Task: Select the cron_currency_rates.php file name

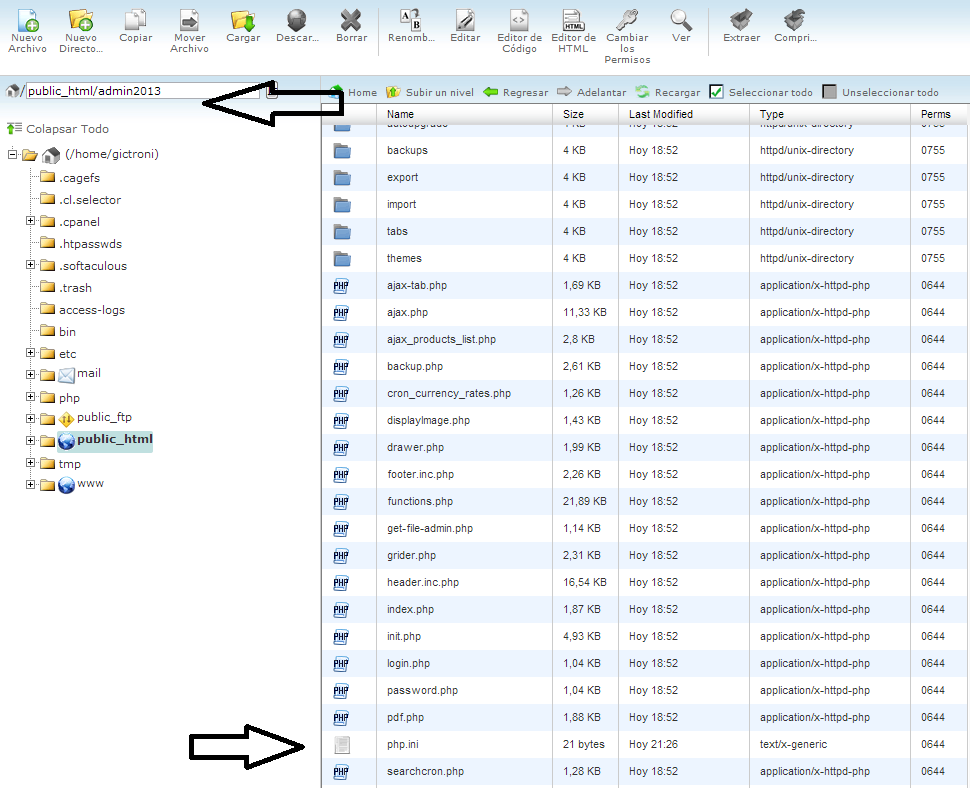Action: click(x=449, y=393)
